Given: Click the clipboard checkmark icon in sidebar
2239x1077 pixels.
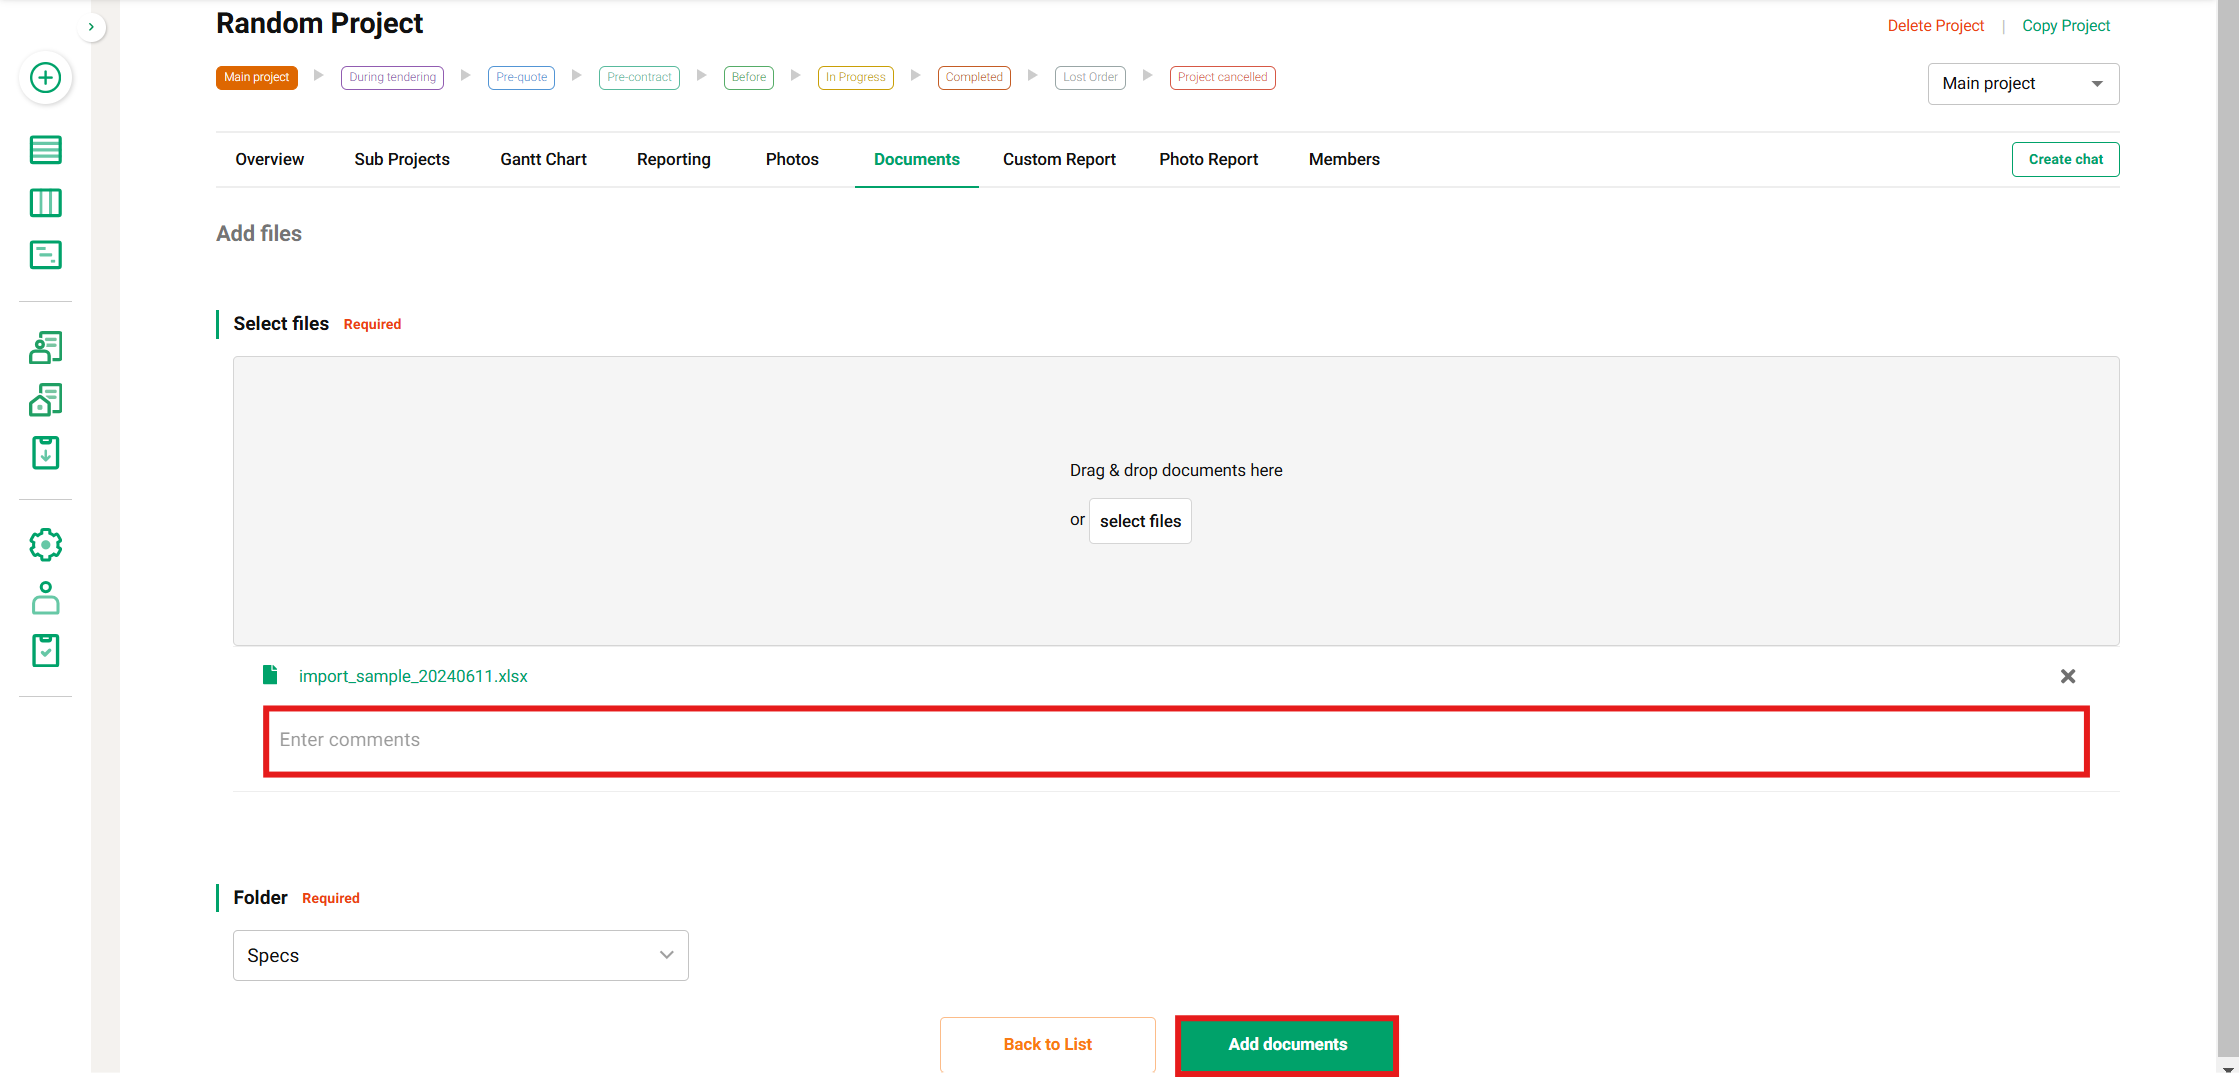Looking at the screenshot, I should click(45, 651).
